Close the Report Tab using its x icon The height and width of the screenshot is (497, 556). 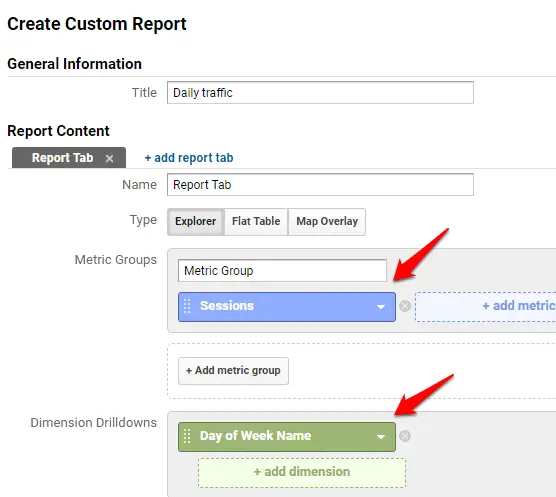[110, 158]
